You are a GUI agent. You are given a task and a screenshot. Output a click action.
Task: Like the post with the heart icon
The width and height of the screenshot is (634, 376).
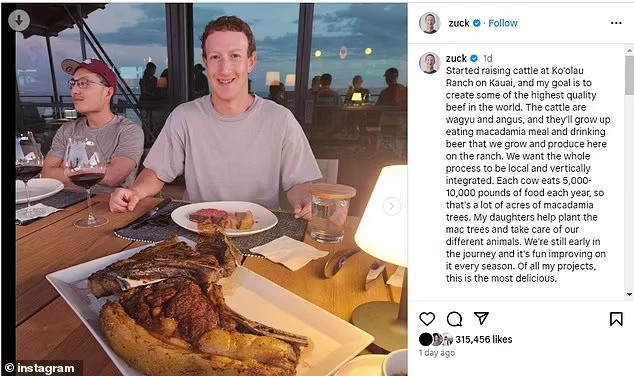(427, 319)
